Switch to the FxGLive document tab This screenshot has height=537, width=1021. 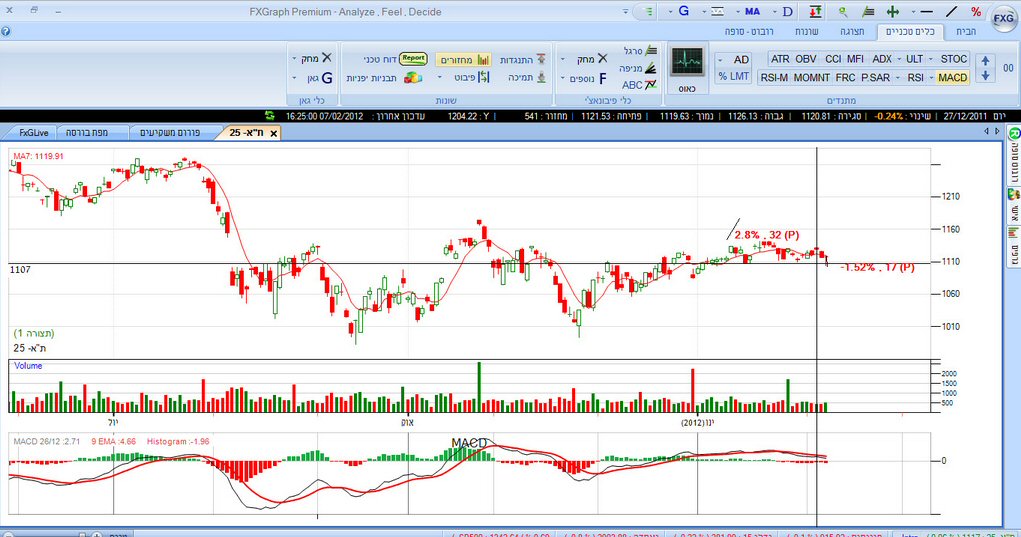[31, 133]
